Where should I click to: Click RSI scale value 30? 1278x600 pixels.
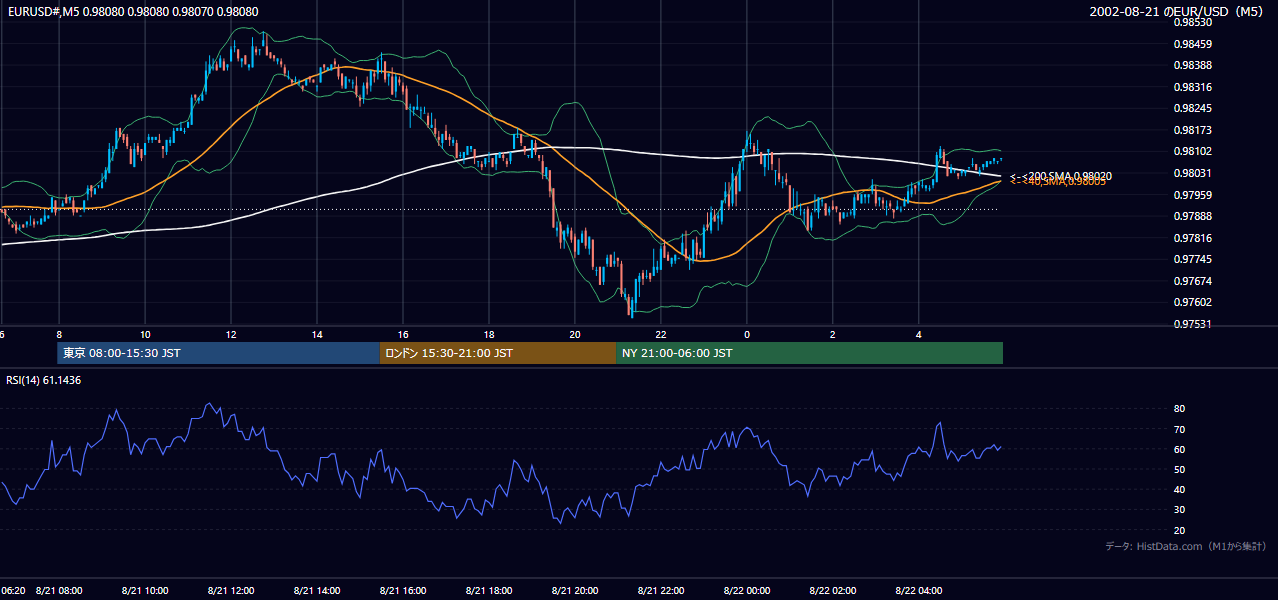(1179, 510)
